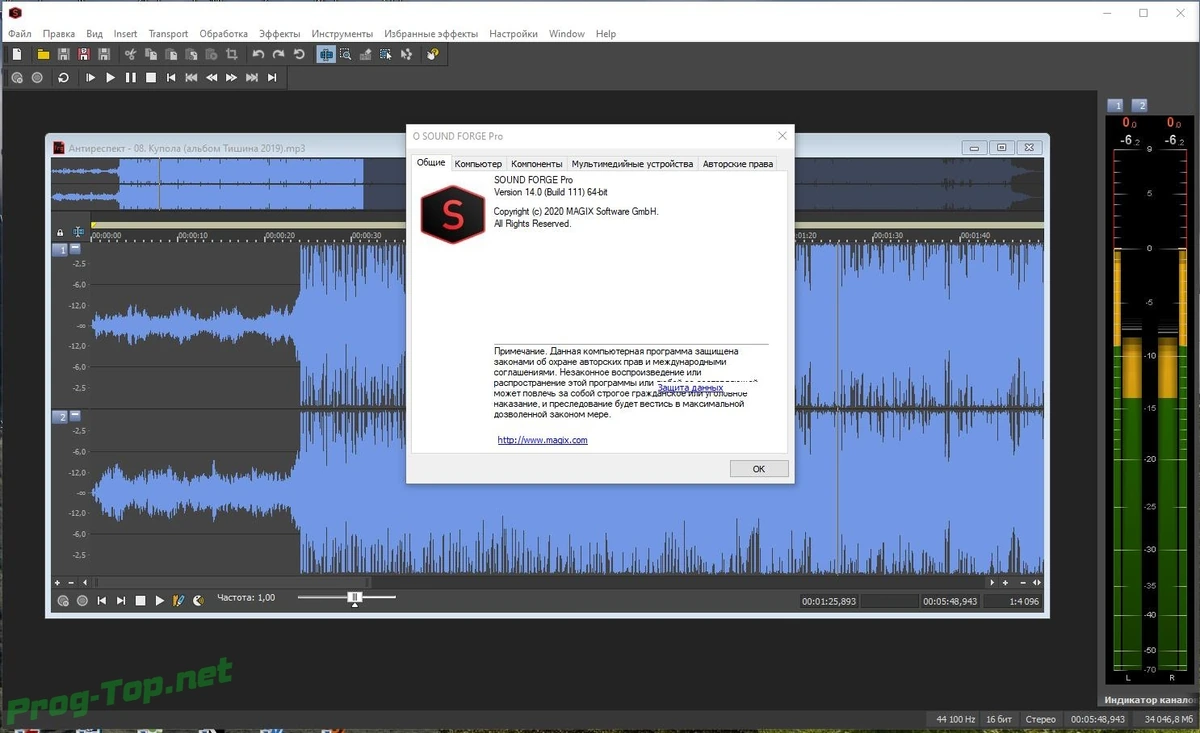Click the 44 100 Hz status bar field
This screenshot has width=1200, height=733.
point(953,719)
